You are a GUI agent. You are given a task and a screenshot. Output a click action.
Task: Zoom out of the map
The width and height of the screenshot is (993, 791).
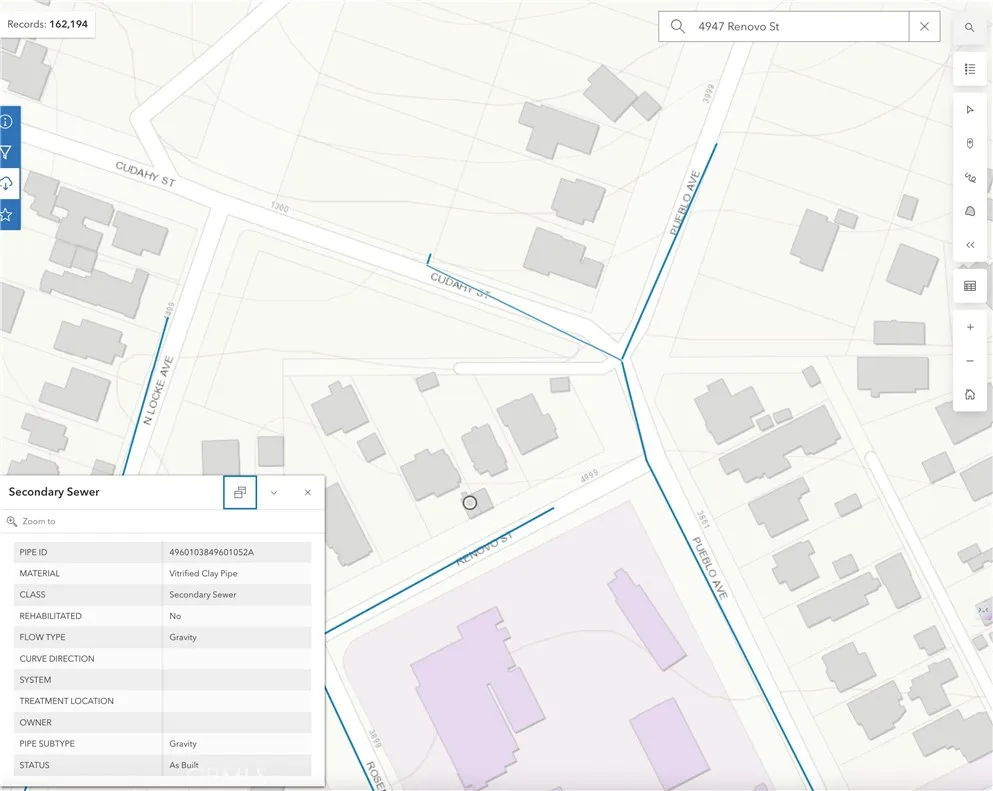969,361
